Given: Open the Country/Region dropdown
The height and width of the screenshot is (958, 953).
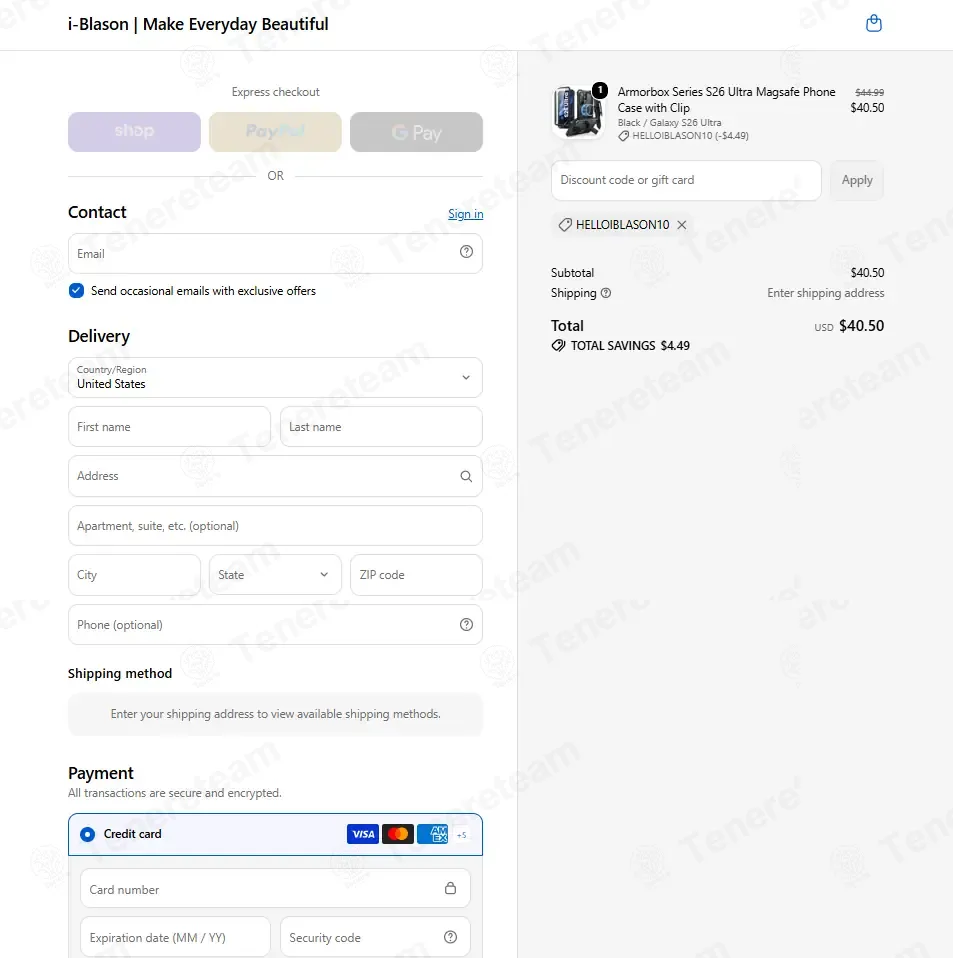Looking at the screenshot, I should pyautogui.click(x=276, y=378).
